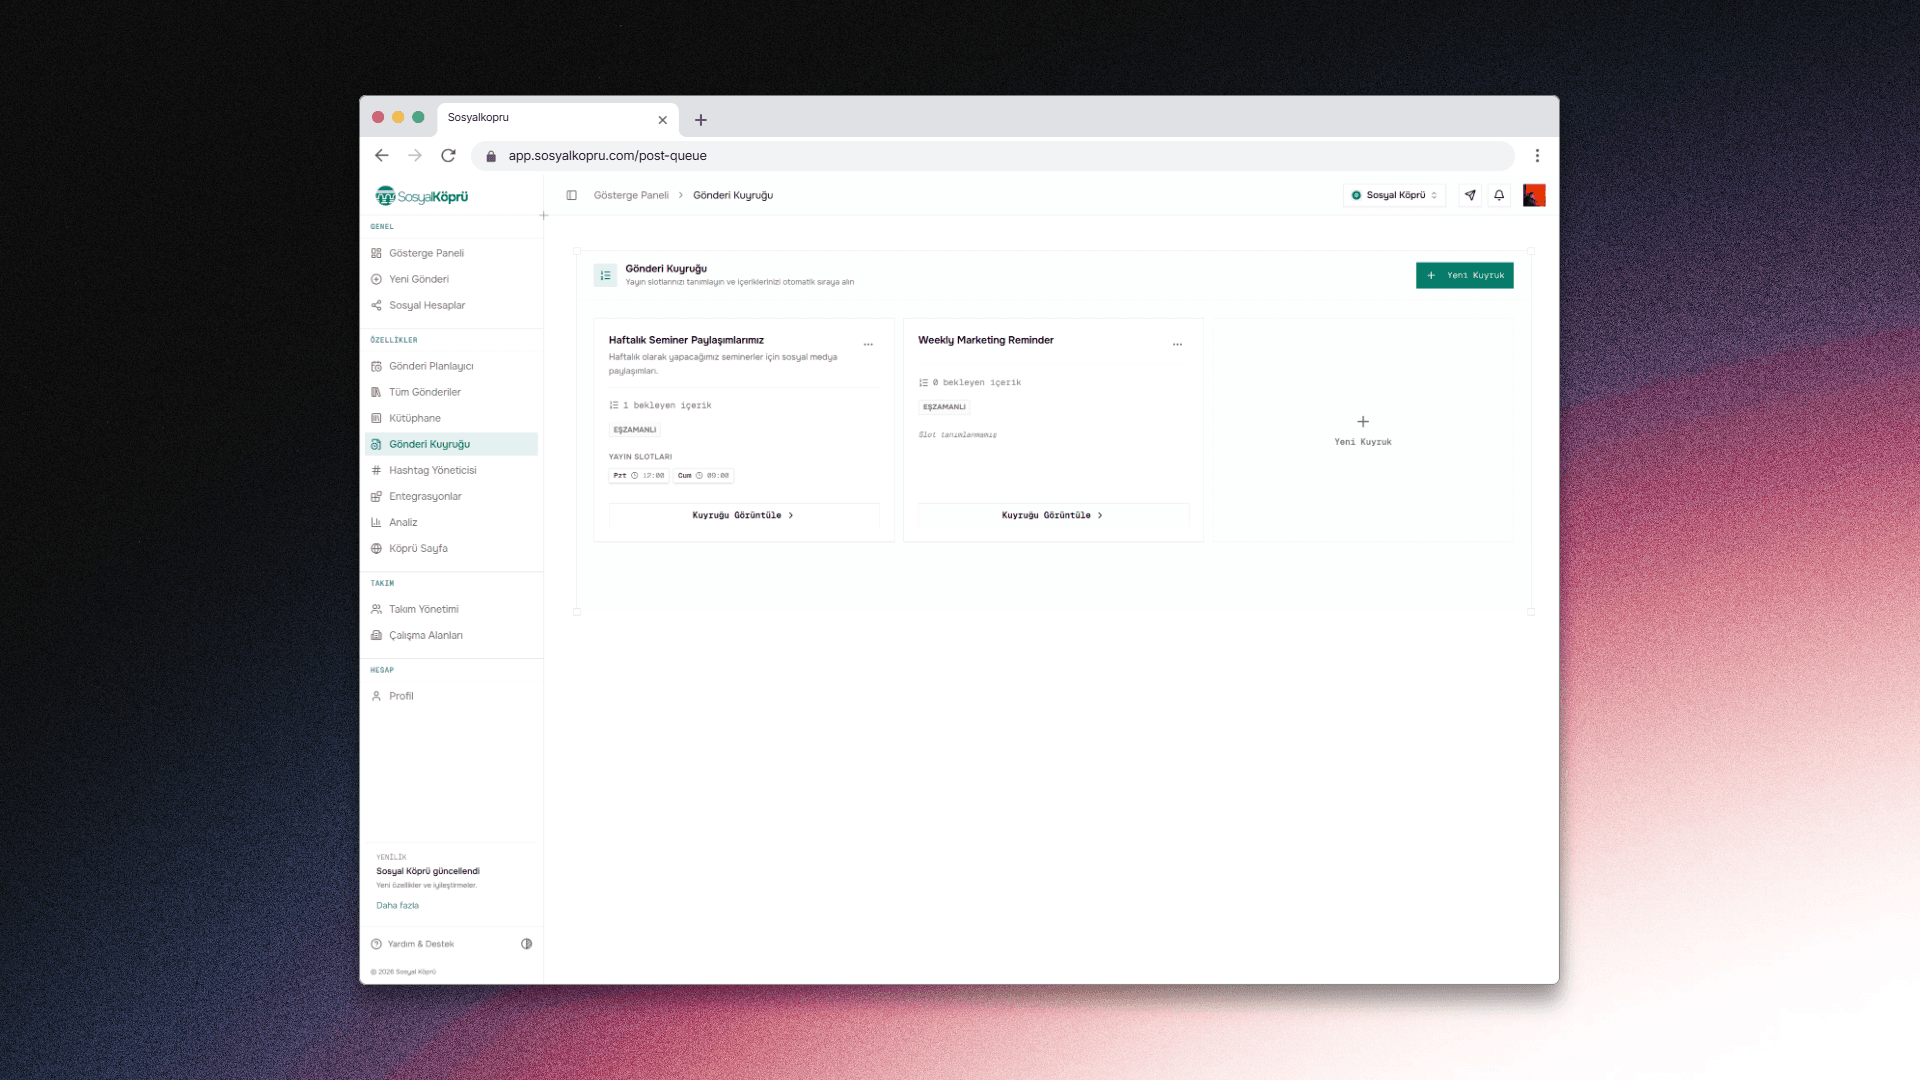View the Weekly Marketing Reminder queue
The height and width of the screenshot is (1080, 1920).
coord(1053,516)
